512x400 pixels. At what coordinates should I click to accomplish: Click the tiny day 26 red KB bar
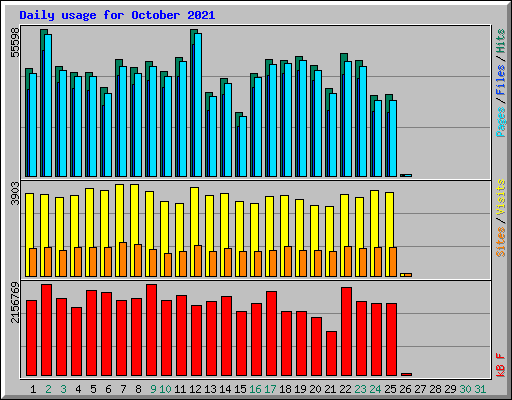coord(407,374)
